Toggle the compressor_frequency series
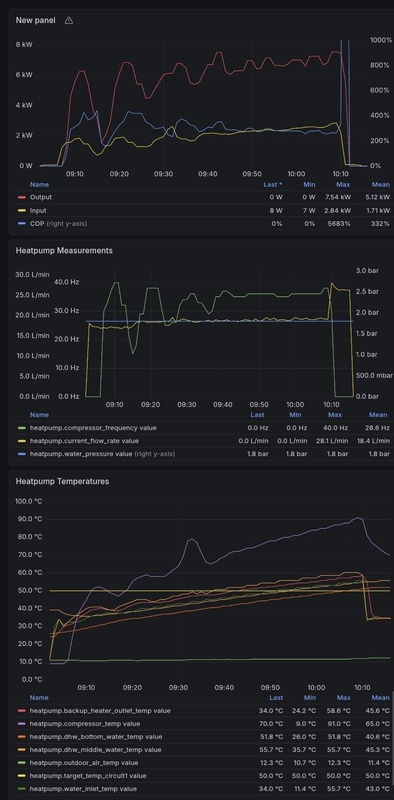Viewport: 394px width, 800px height. [93, 428]
